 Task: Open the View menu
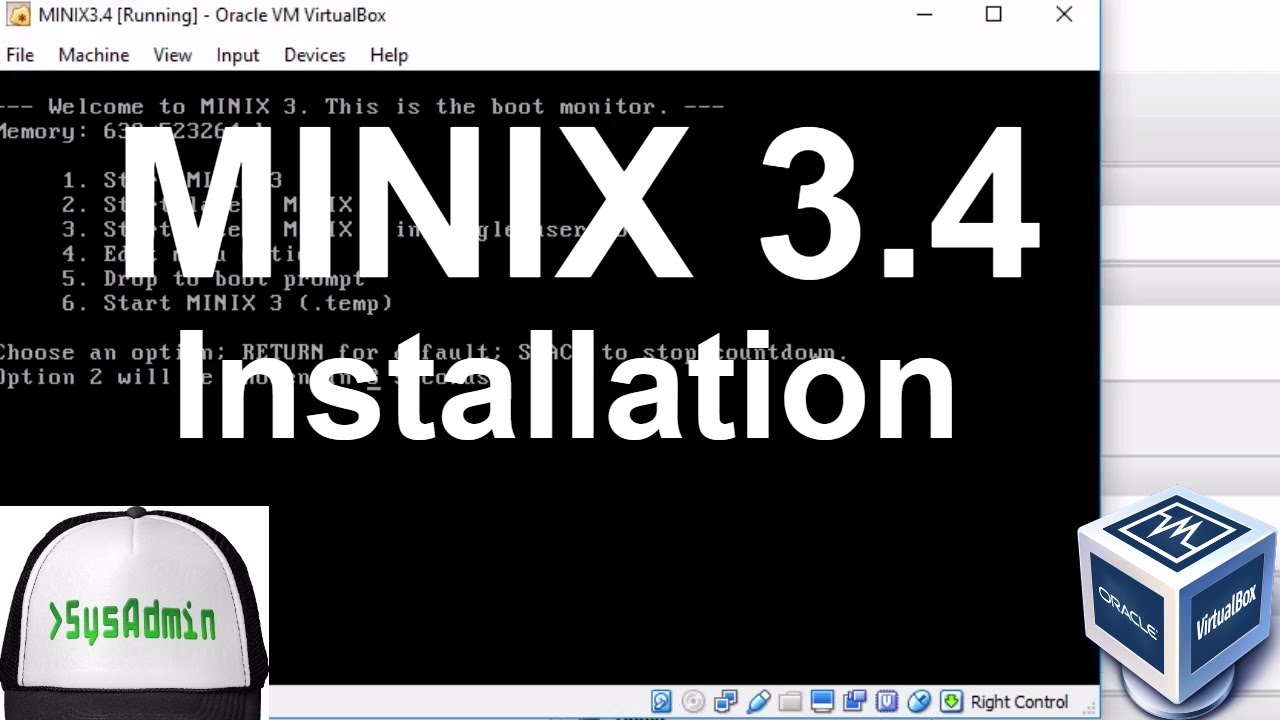(172, 55)
